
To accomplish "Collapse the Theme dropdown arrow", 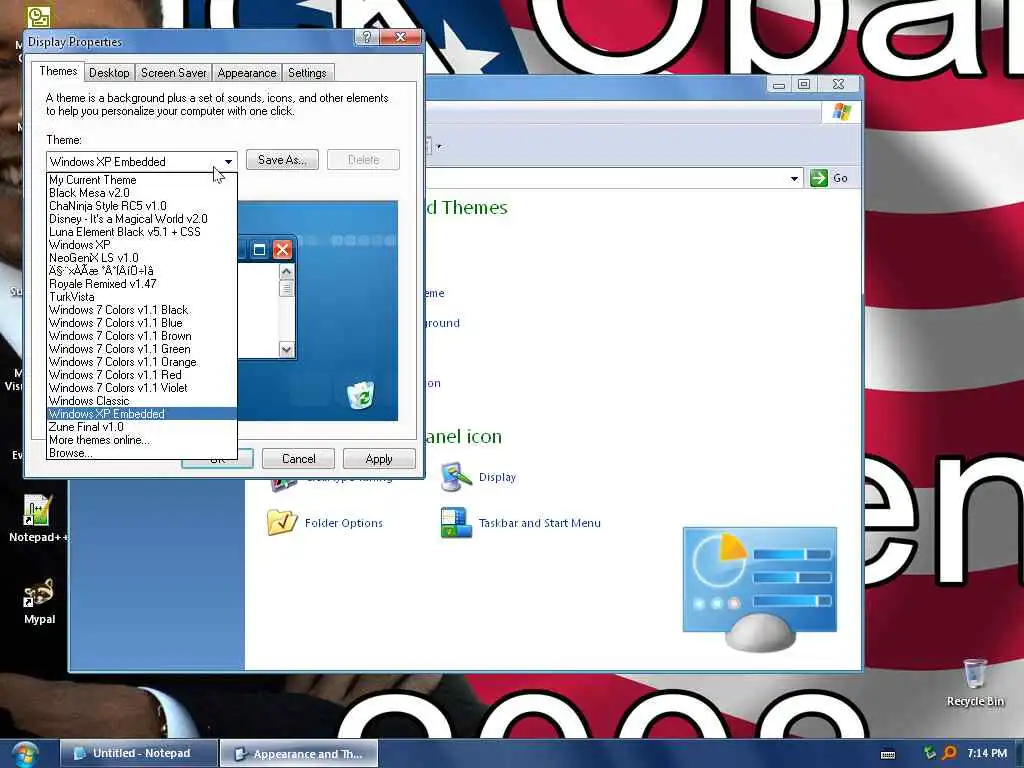I will (228, 161).
